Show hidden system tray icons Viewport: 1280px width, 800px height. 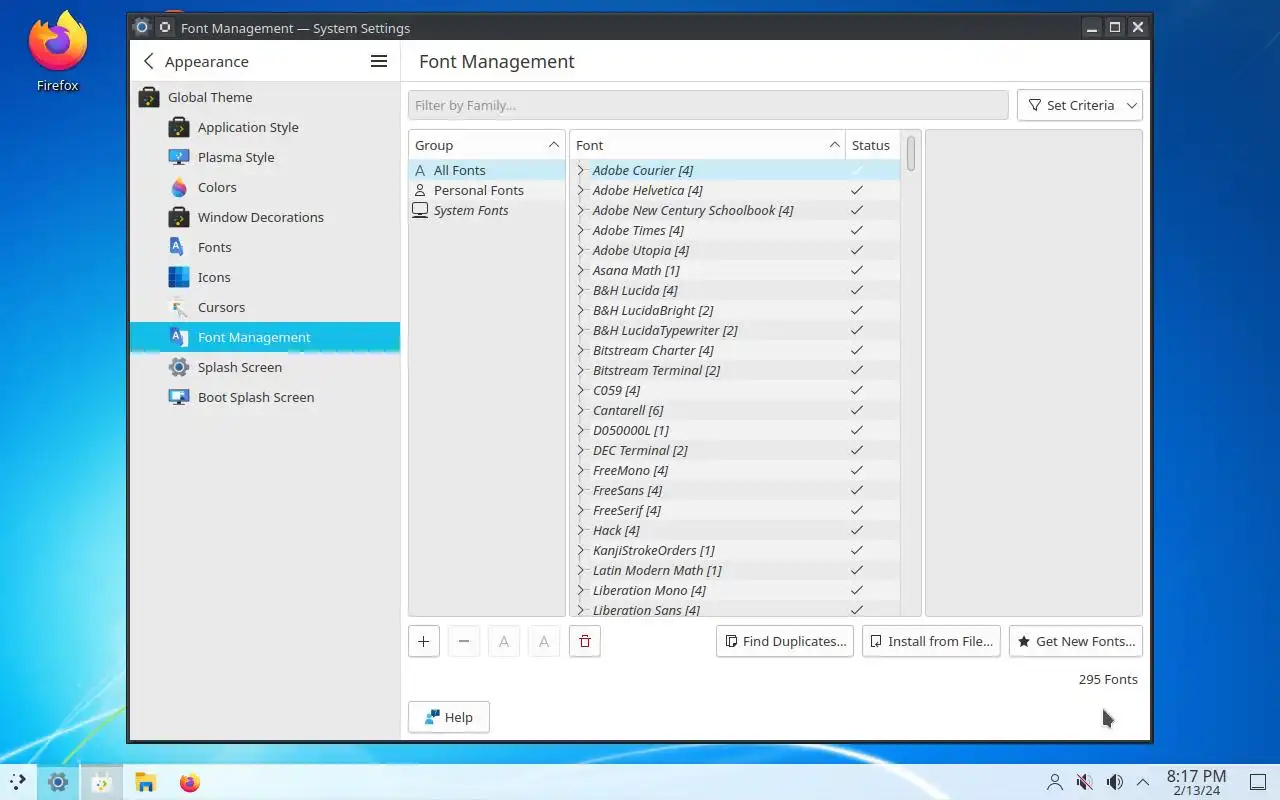point(1143,782)
